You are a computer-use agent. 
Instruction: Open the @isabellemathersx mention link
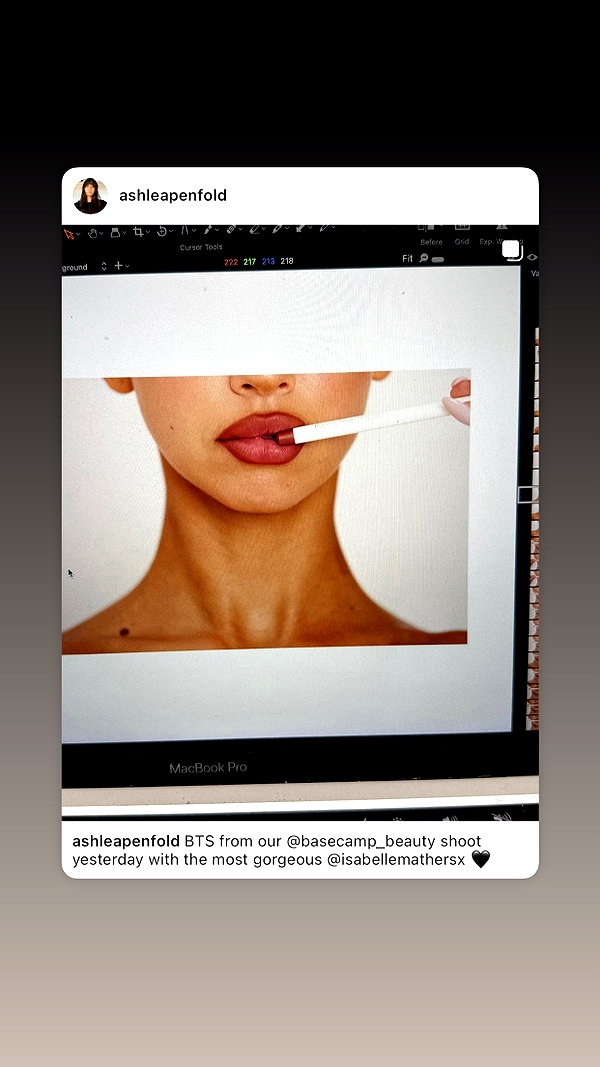tap(396, 859)
